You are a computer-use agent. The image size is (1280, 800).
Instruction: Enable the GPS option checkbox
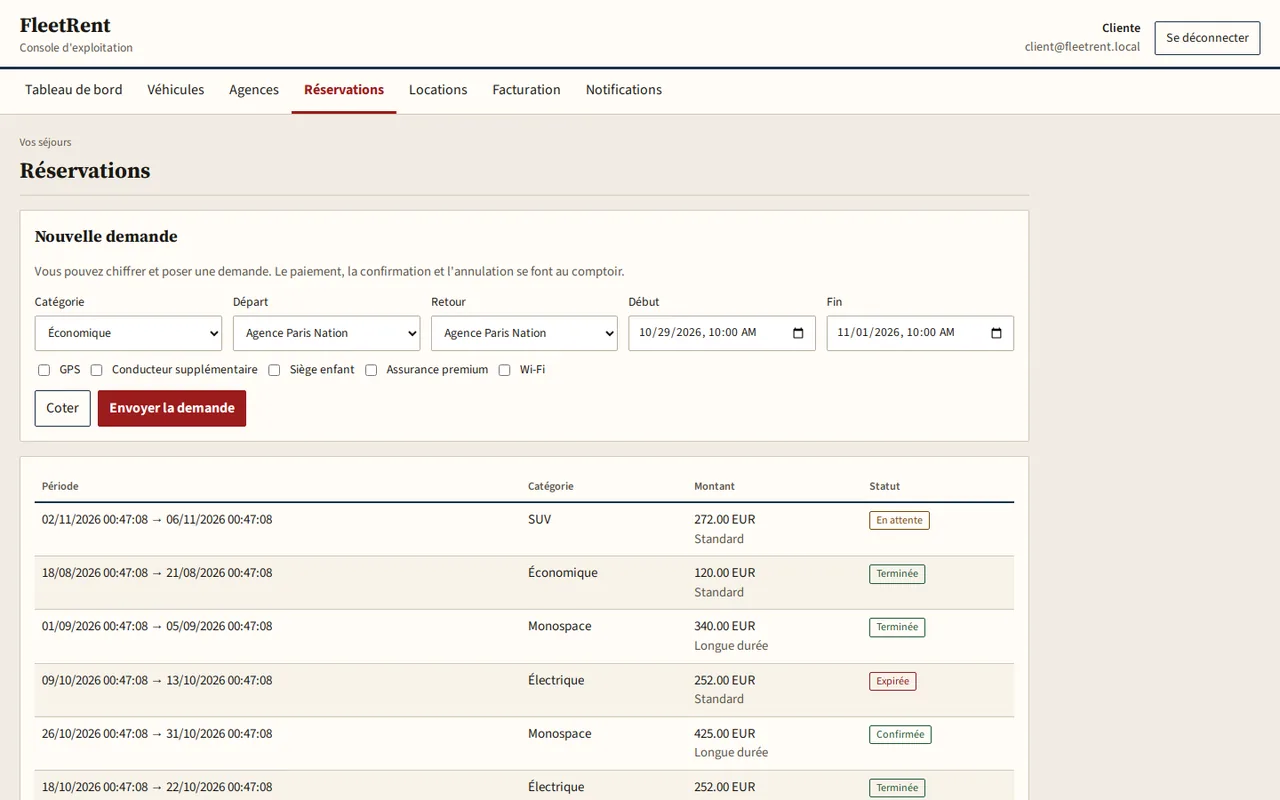(44, 370)
